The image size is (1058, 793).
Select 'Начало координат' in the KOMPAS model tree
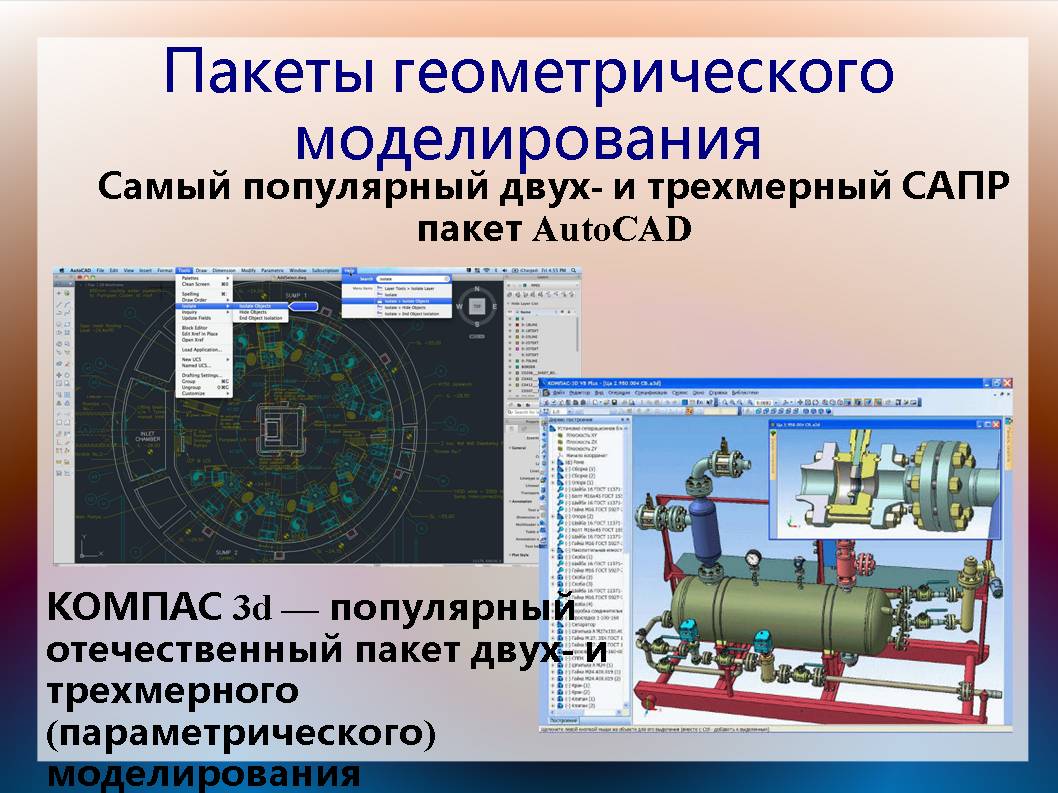point(586,456)
